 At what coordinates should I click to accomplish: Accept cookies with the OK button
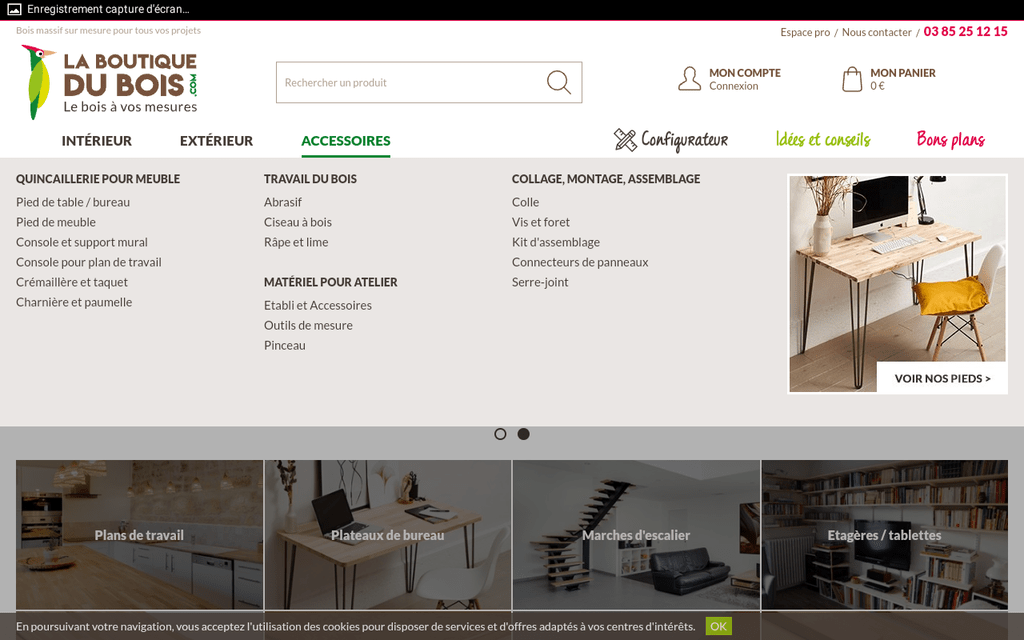718,626
